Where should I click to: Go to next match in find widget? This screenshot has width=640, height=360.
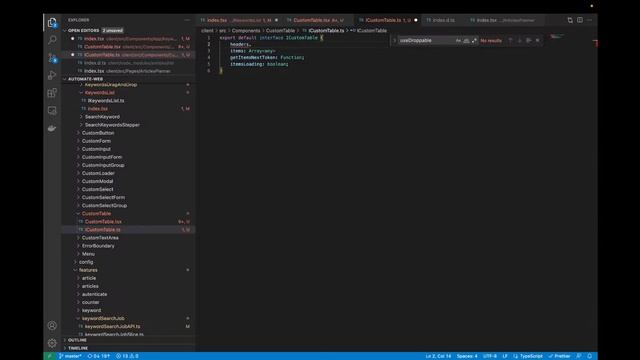coord(520,40)
